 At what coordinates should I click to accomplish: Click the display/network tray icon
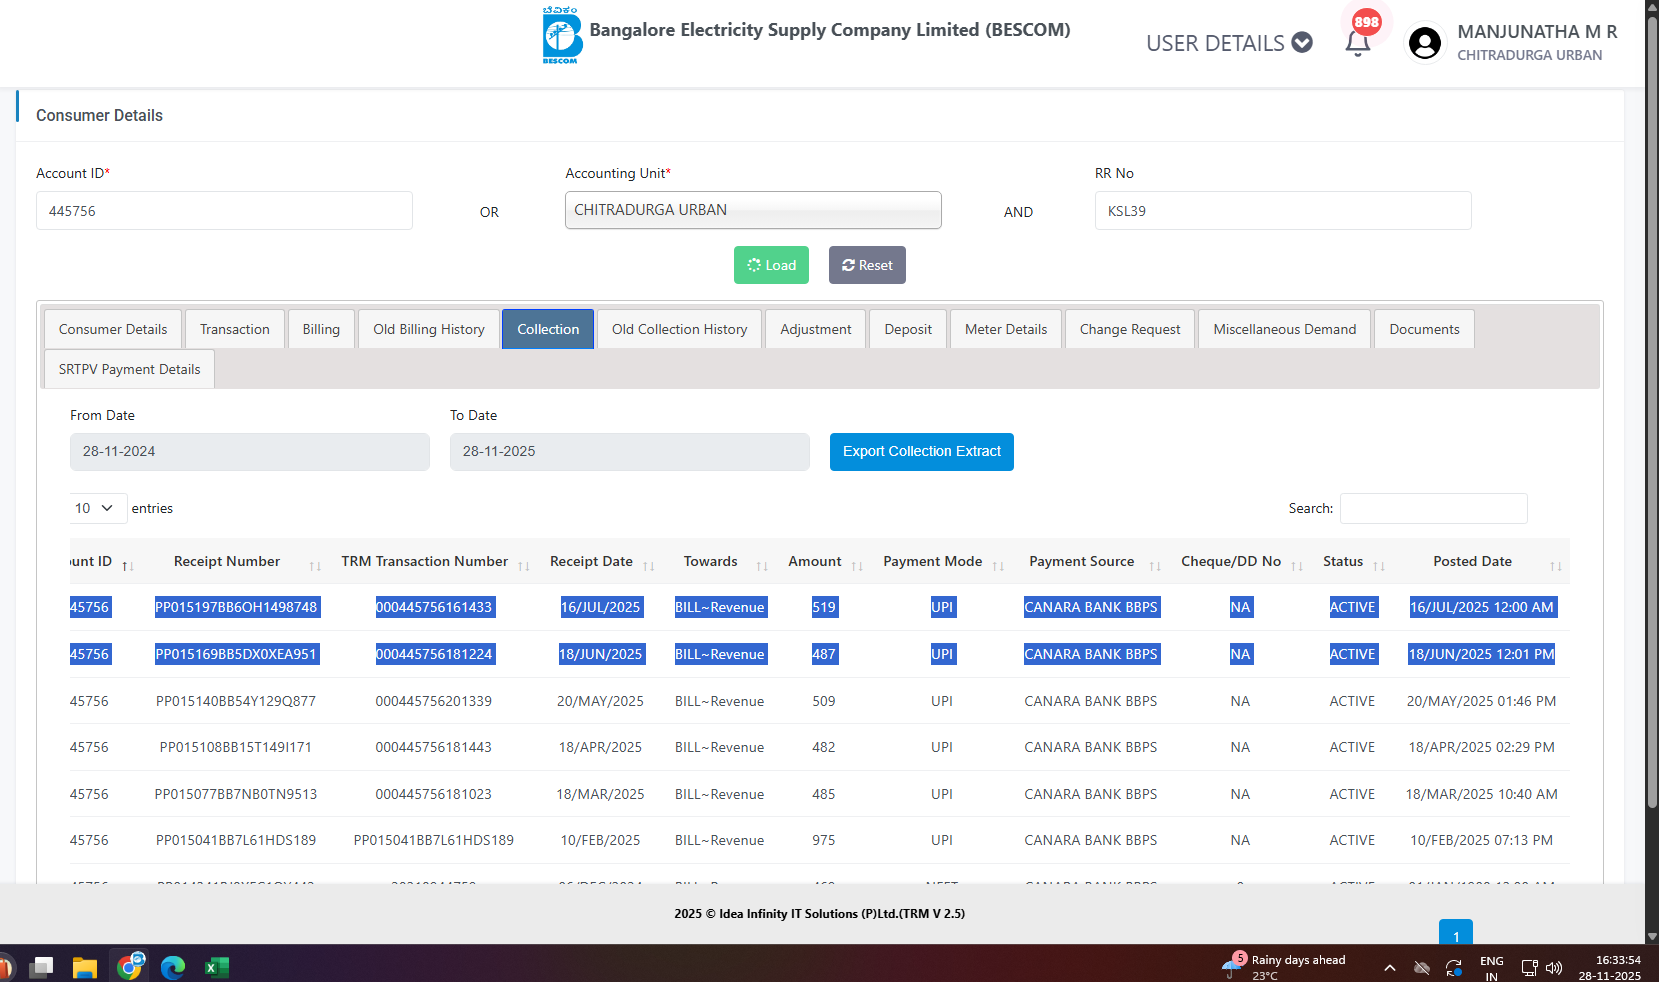tap(1529, 967)
